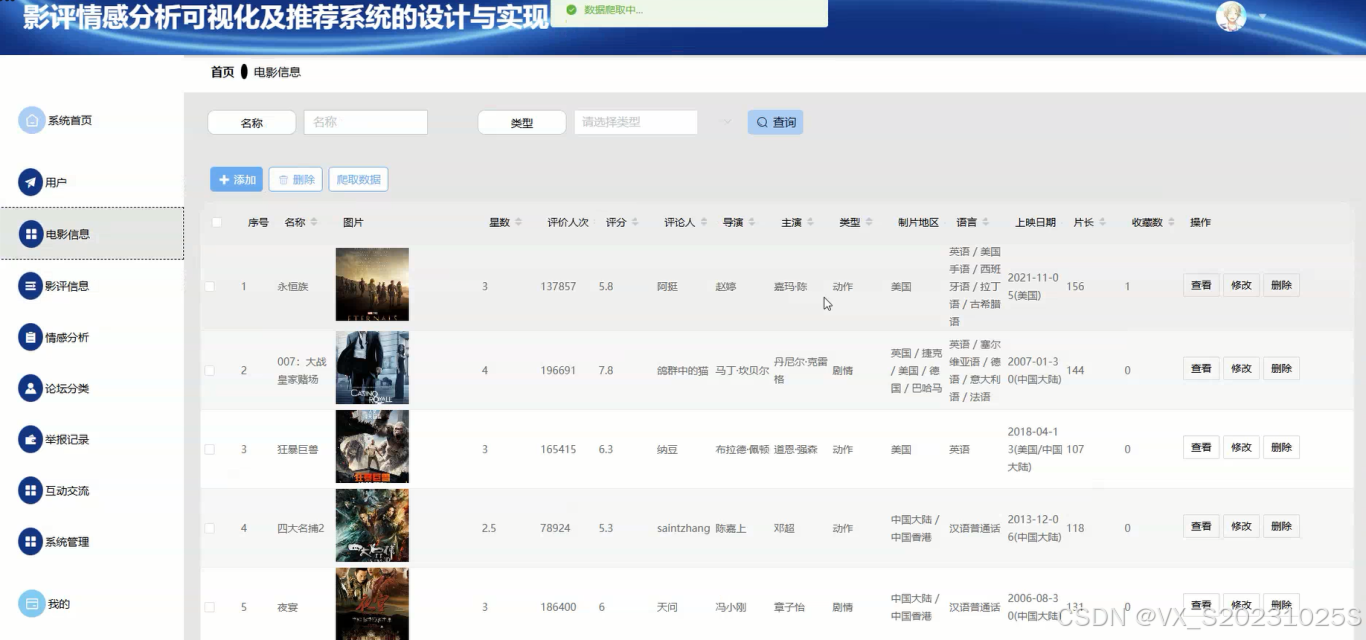This screenshot has height=640, width=1366.
Task: Check the row checkbox for 夜宴
Action: (210, 607)
